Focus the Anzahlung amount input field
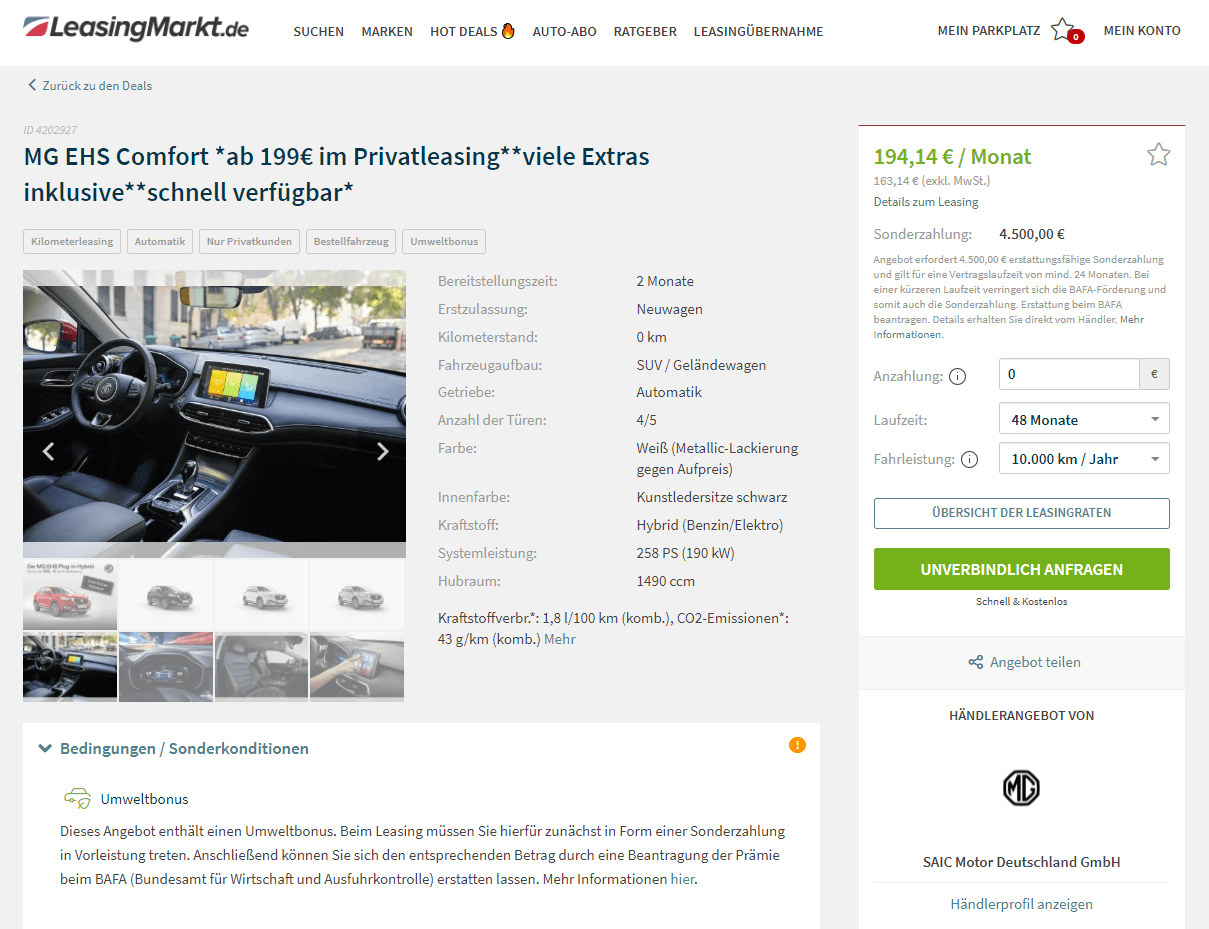This screenshot has width=1209, height=929. pos(1069,374)
